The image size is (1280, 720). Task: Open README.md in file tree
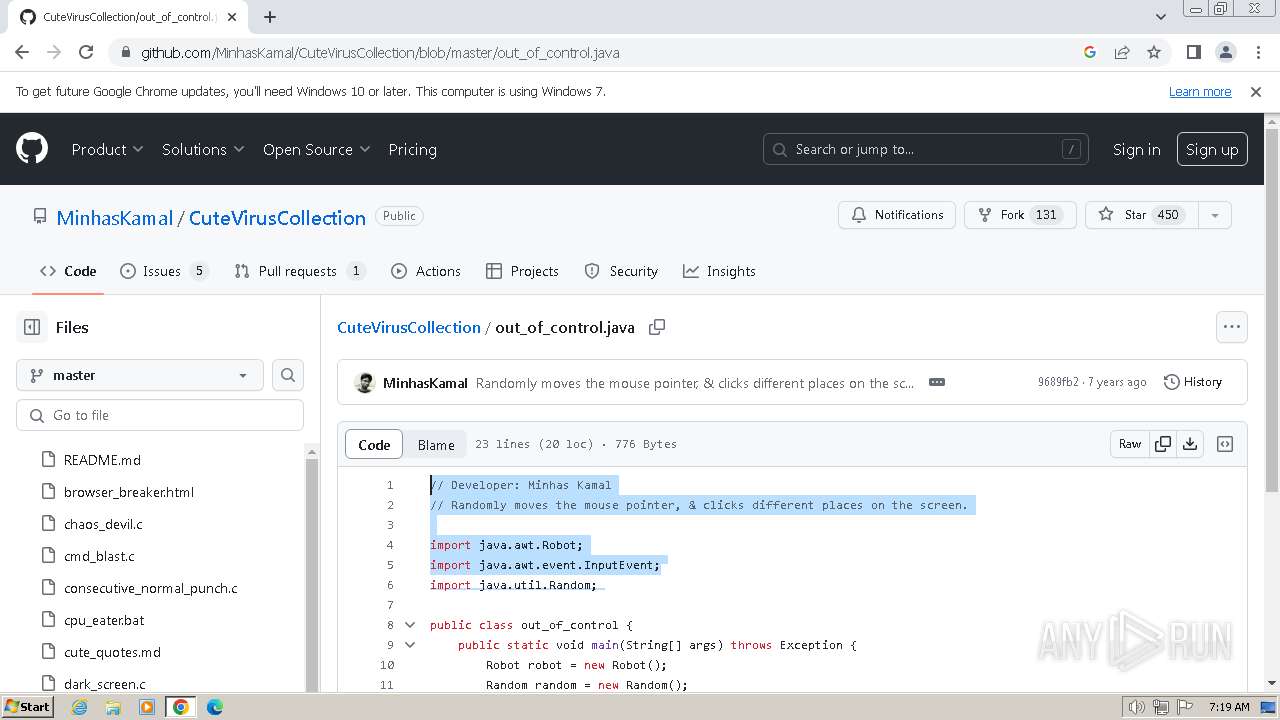pyautogui.click(x=102, y=460)
